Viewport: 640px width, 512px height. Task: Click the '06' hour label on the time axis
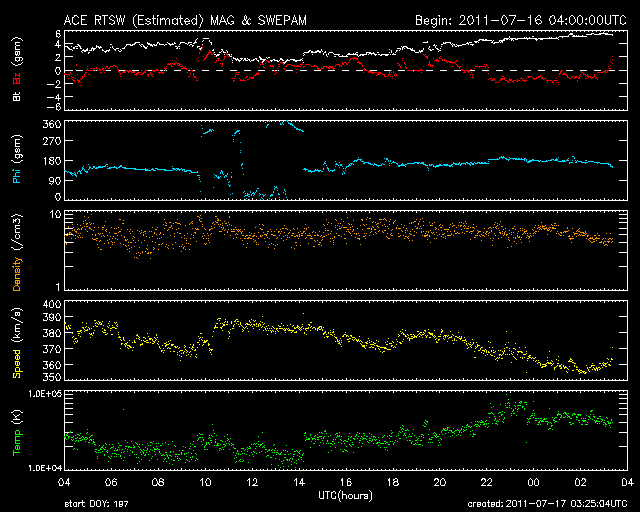[111, 483]
